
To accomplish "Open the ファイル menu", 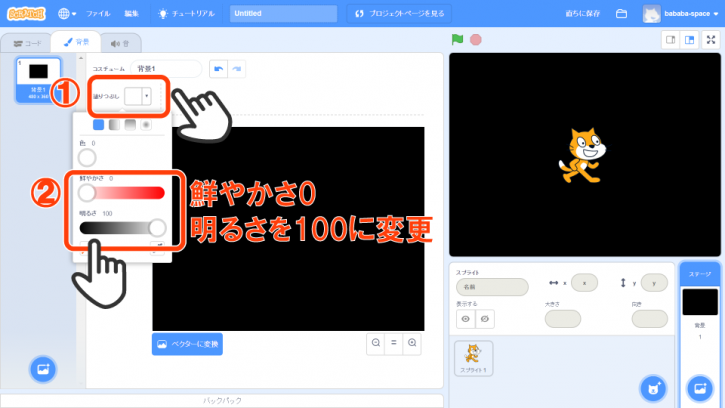I will (x=98, y=14).
